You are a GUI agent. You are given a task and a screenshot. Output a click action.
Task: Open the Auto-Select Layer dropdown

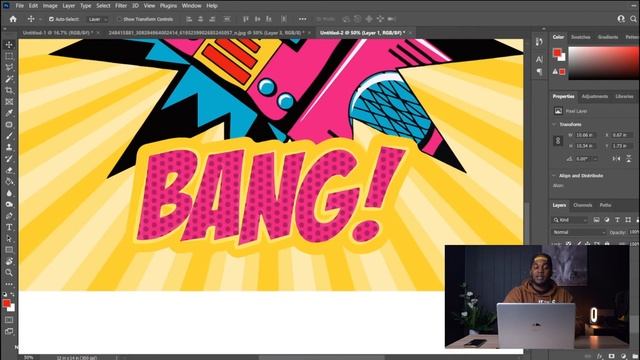98,19
